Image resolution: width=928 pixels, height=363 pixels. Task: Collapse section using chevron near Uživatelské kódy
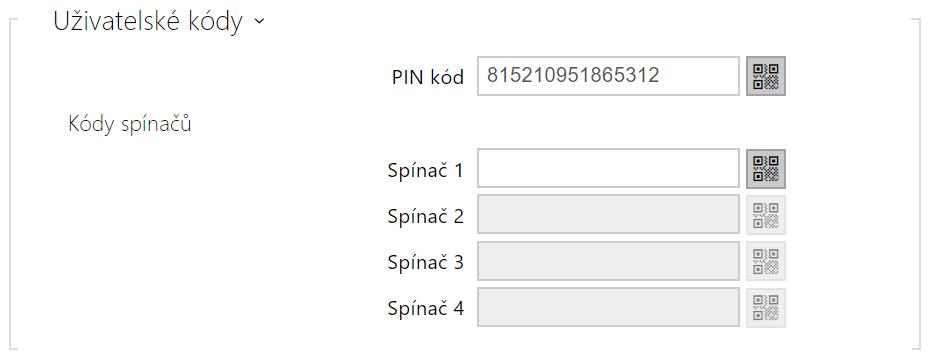259,22
